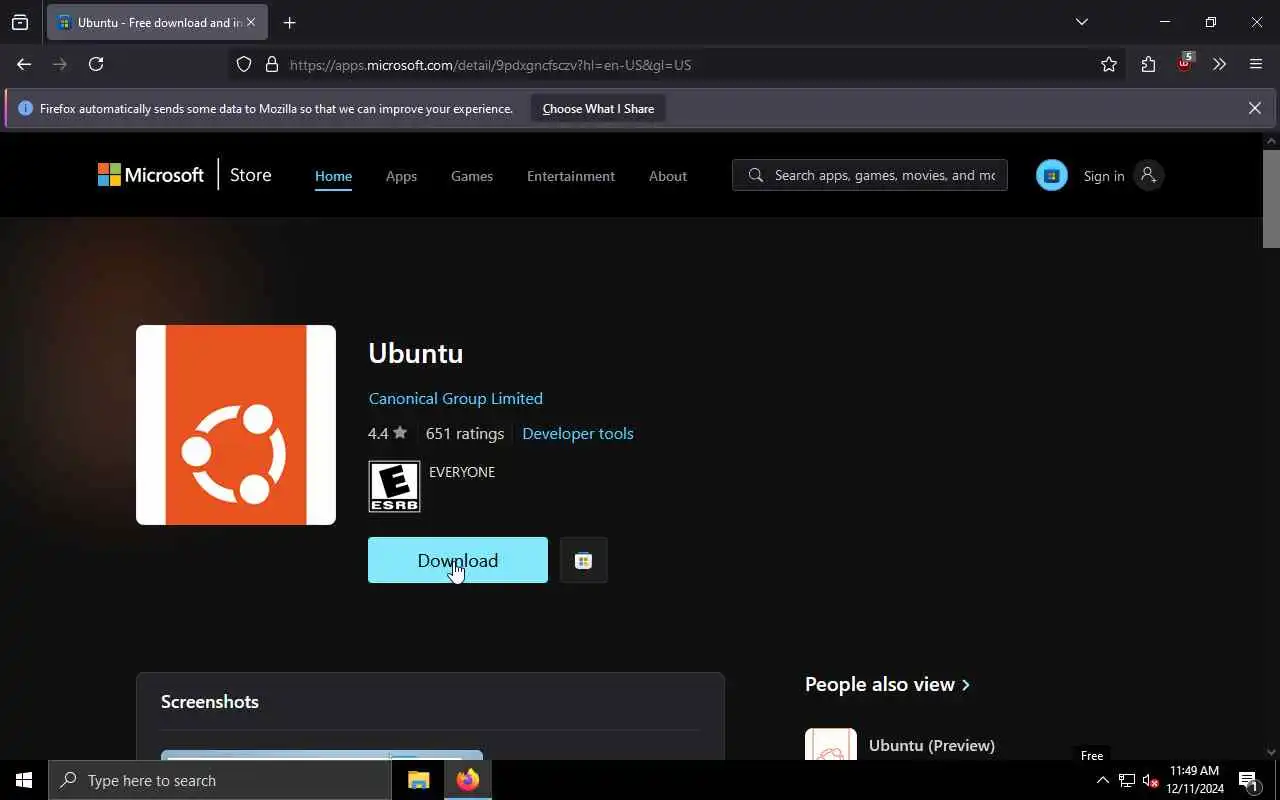Open Canonical Group Limited publisher link
Viewport: 1280px width, 800px height.
tap(455, 398)
